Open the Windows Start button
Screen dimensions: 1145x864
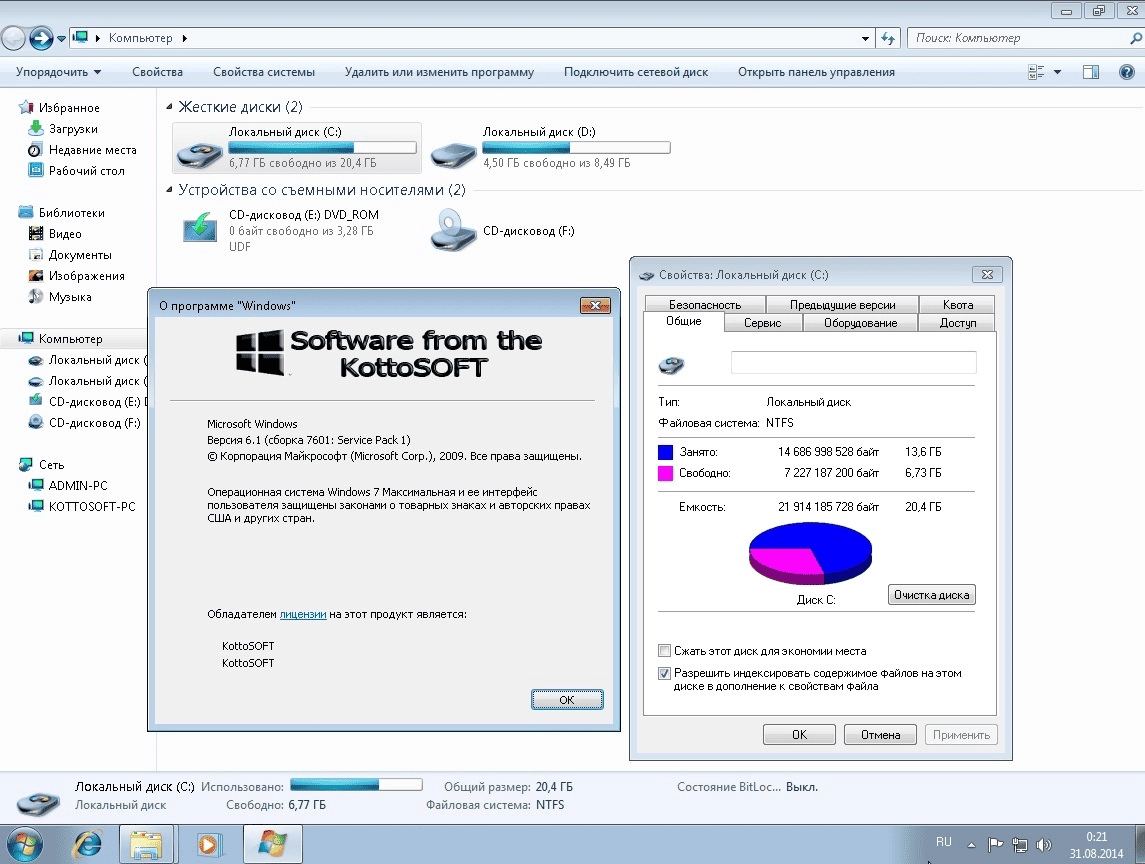pos(23,845)
